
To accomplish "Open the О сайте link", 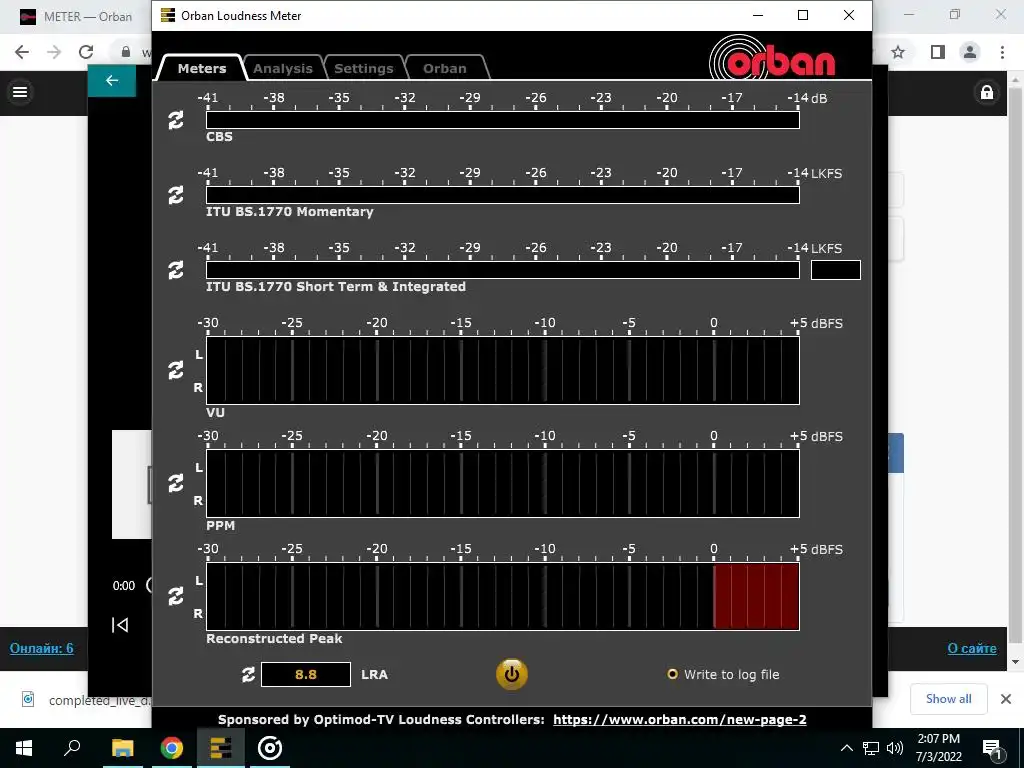I will tap(972, 648).
